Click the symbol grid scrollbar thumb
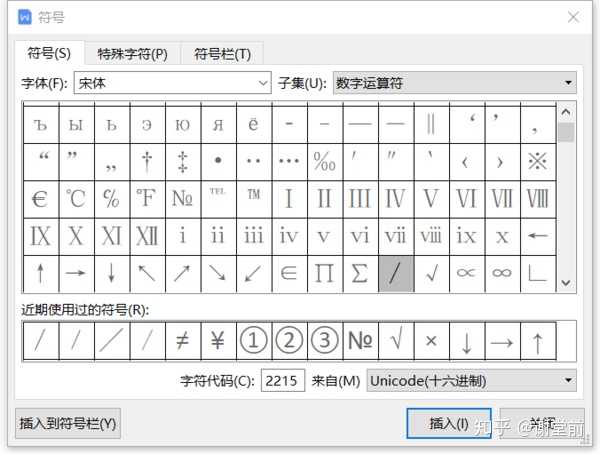Image resolution: width=600 pixels, height=454 pixels. [566, 132]
